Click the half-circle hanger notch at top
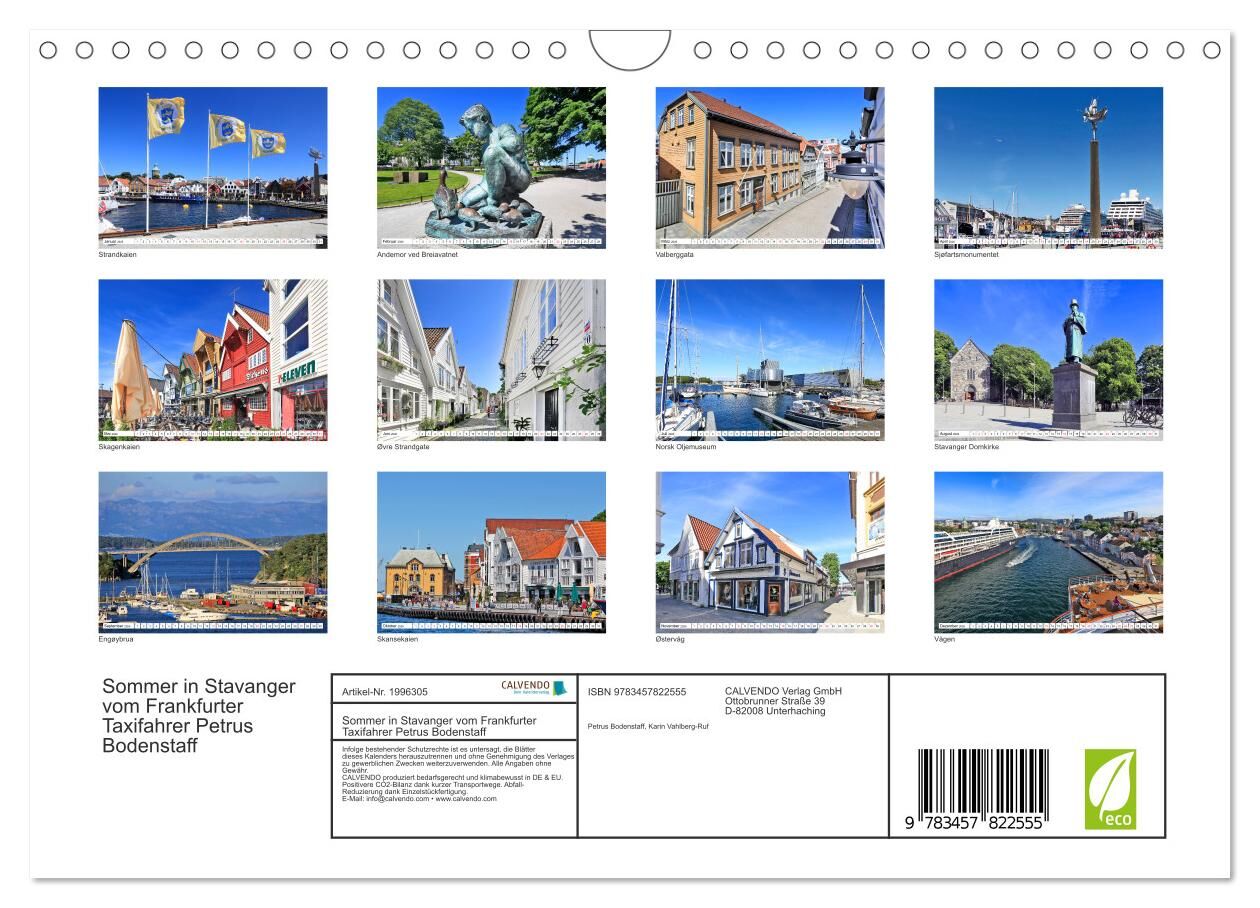 tap(630, 49)
